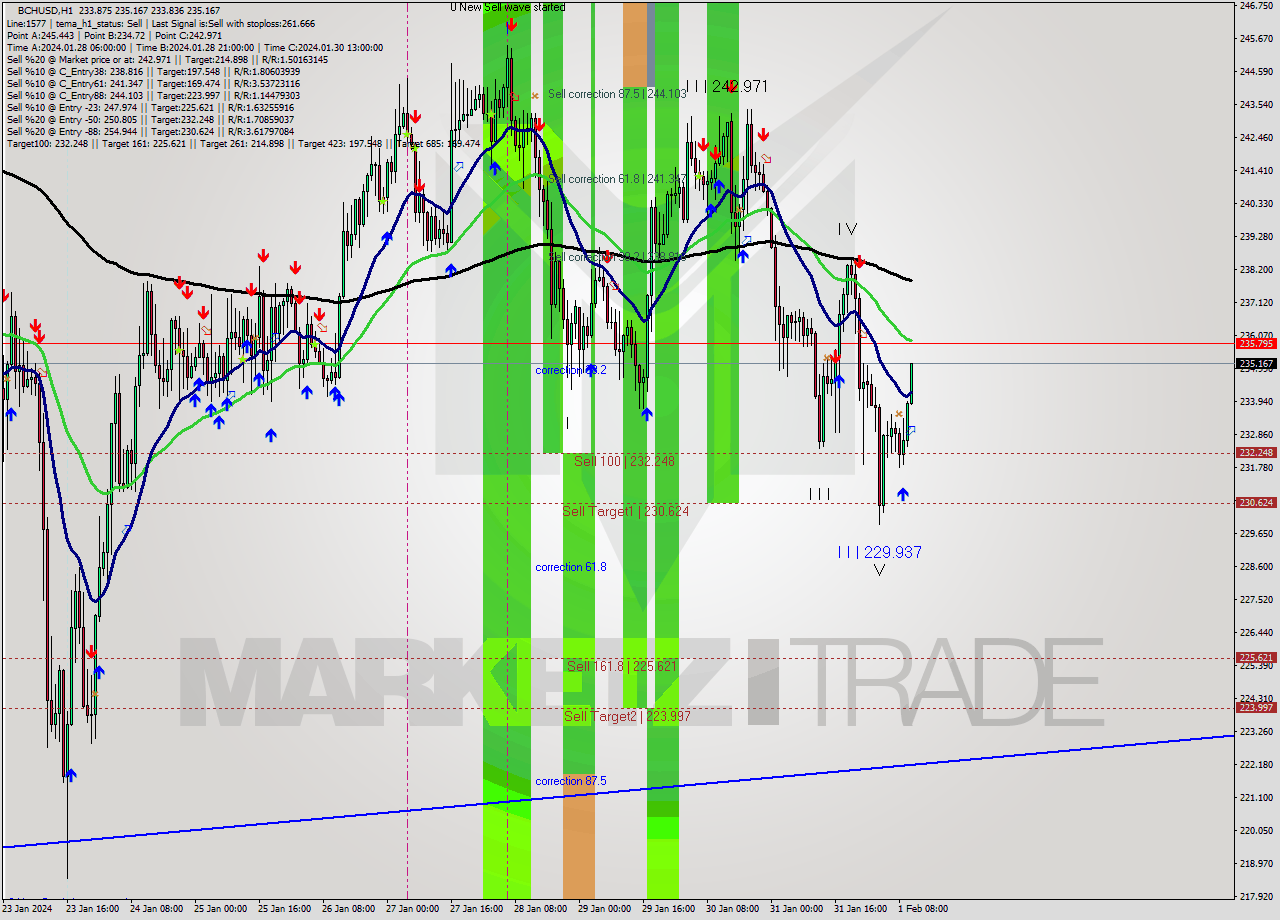Select the '31 Jan 16:00' time label

860,909
